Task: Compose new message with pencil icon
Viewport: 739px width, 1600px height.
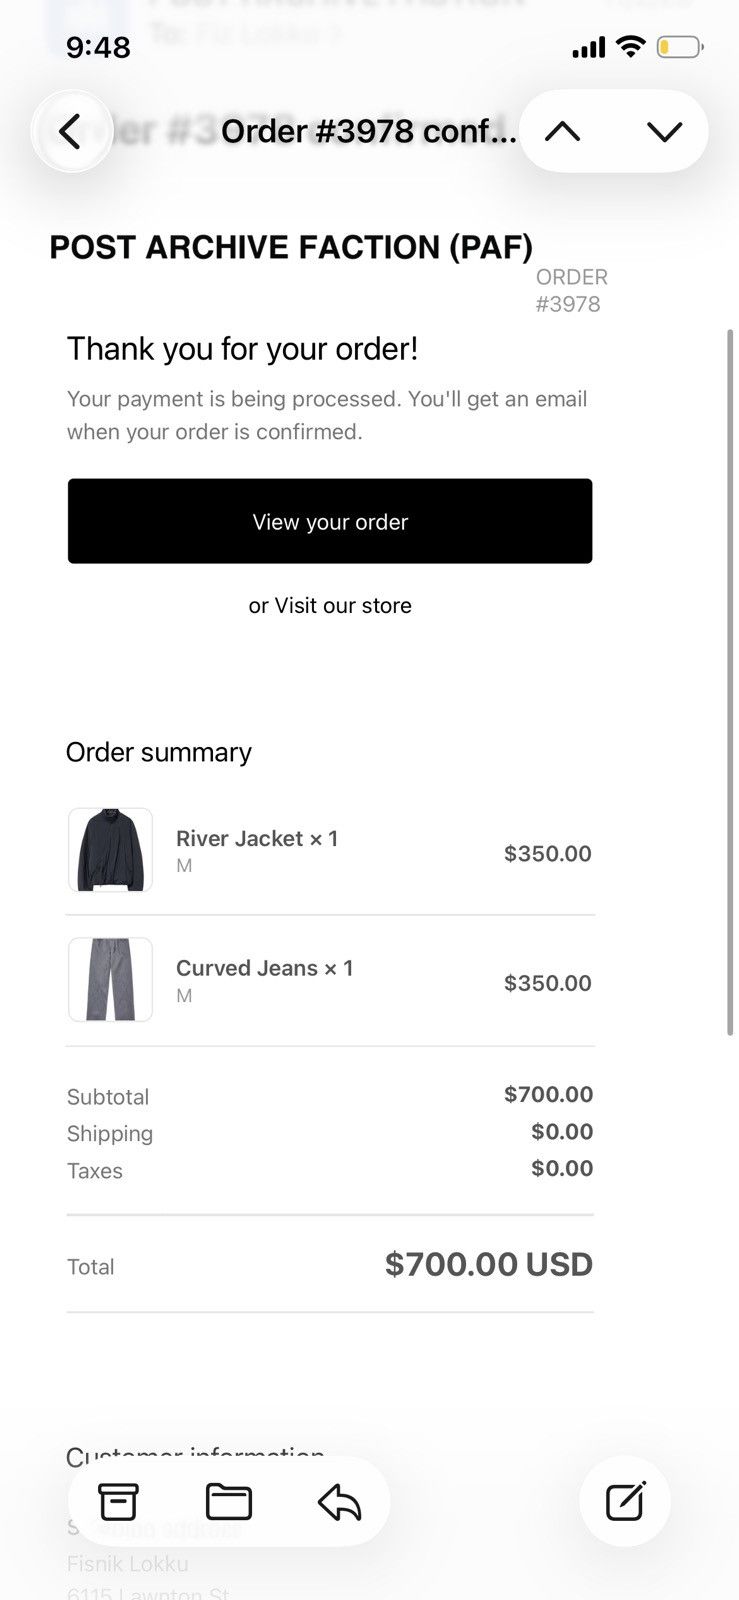Action: (x=625, y=1501)
